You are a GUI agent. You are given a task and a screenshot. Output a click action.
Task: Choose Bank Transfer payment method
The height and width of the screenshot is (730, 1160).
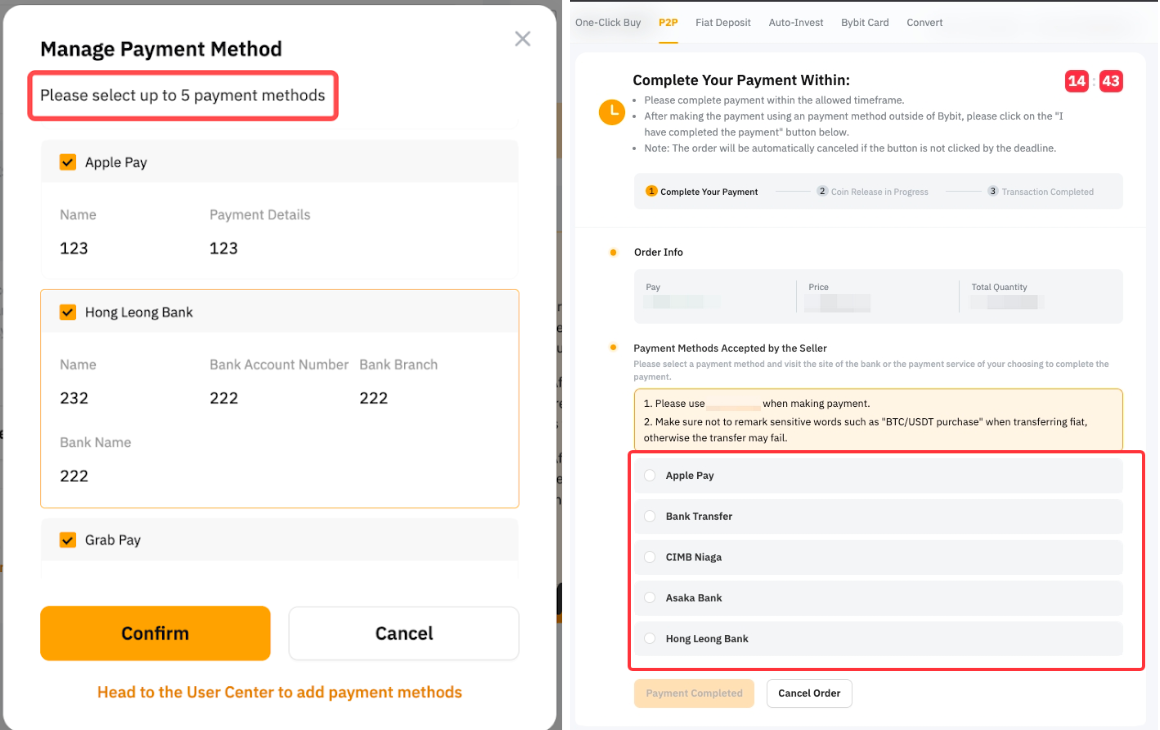(651, 517)
